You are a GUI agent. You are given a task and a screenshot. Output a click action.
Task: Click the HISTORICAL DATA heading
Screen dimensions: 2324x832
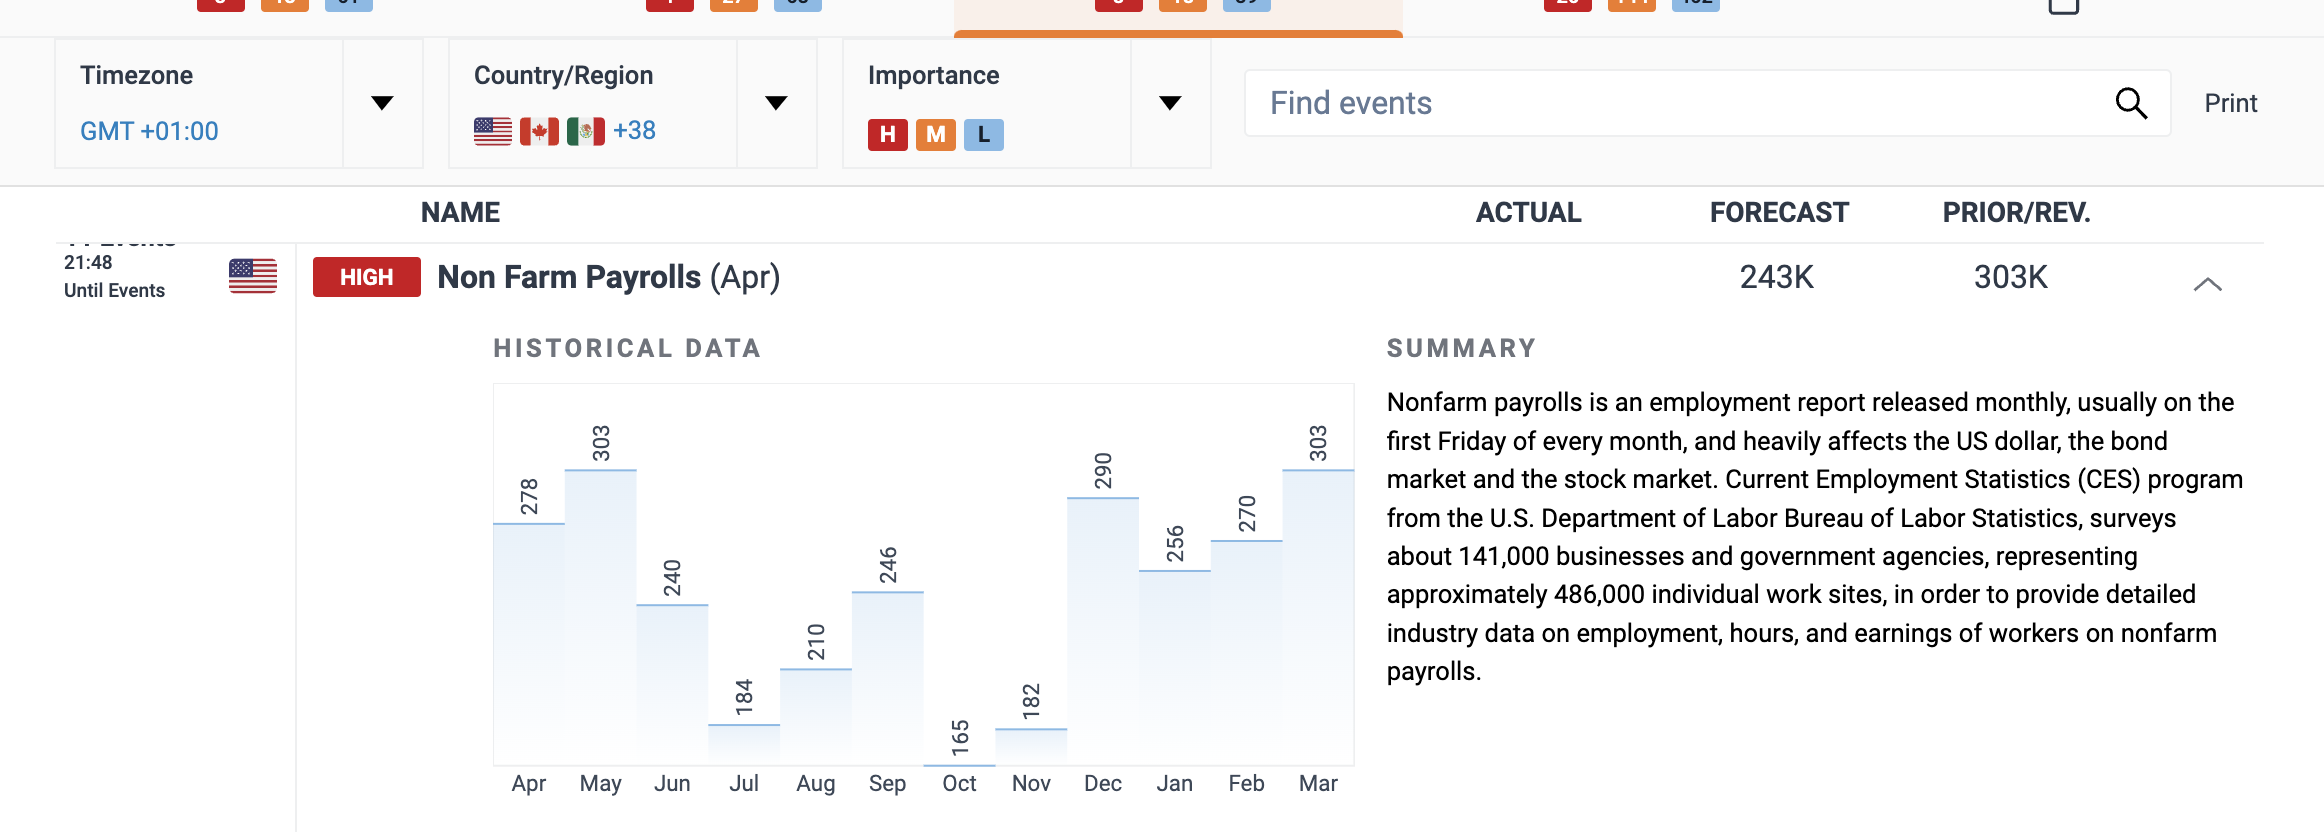tap(627, 348)
